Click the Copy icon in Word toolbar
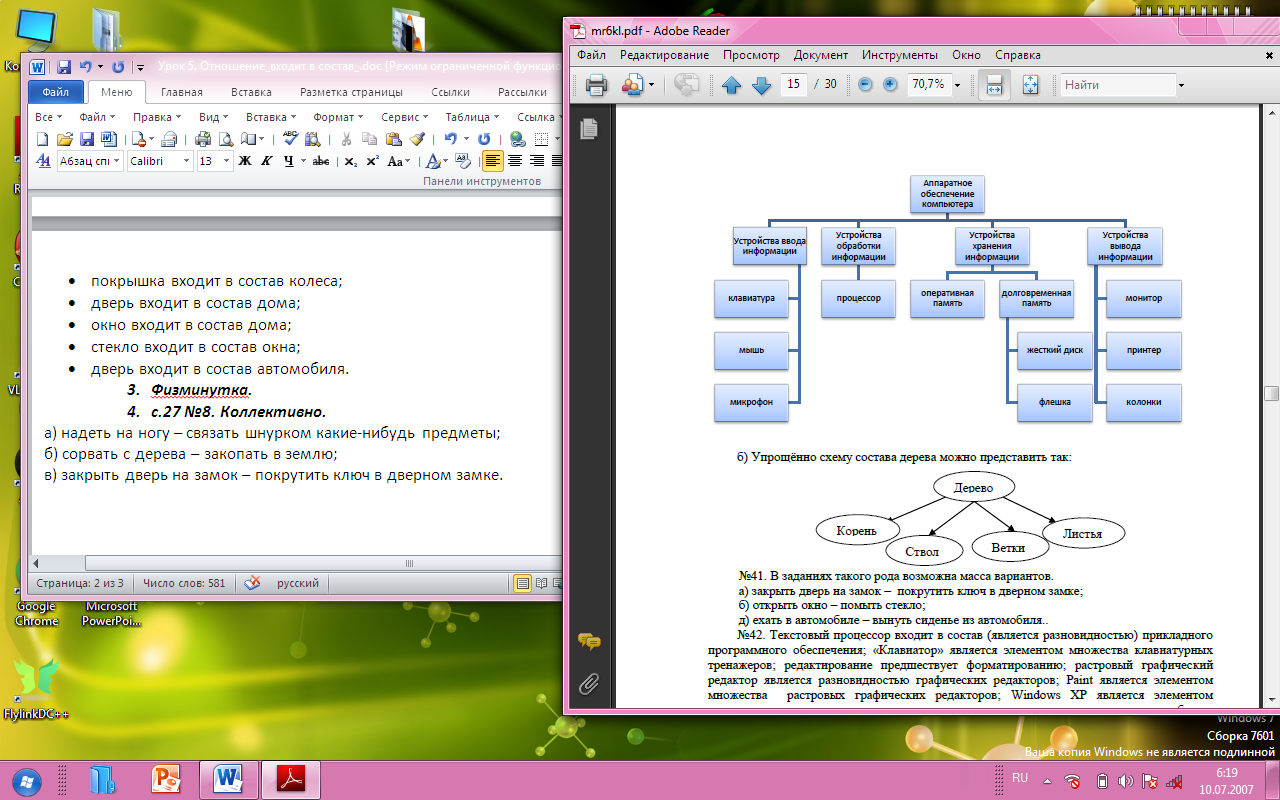1280x800 pixels. (x=369, y=139)
